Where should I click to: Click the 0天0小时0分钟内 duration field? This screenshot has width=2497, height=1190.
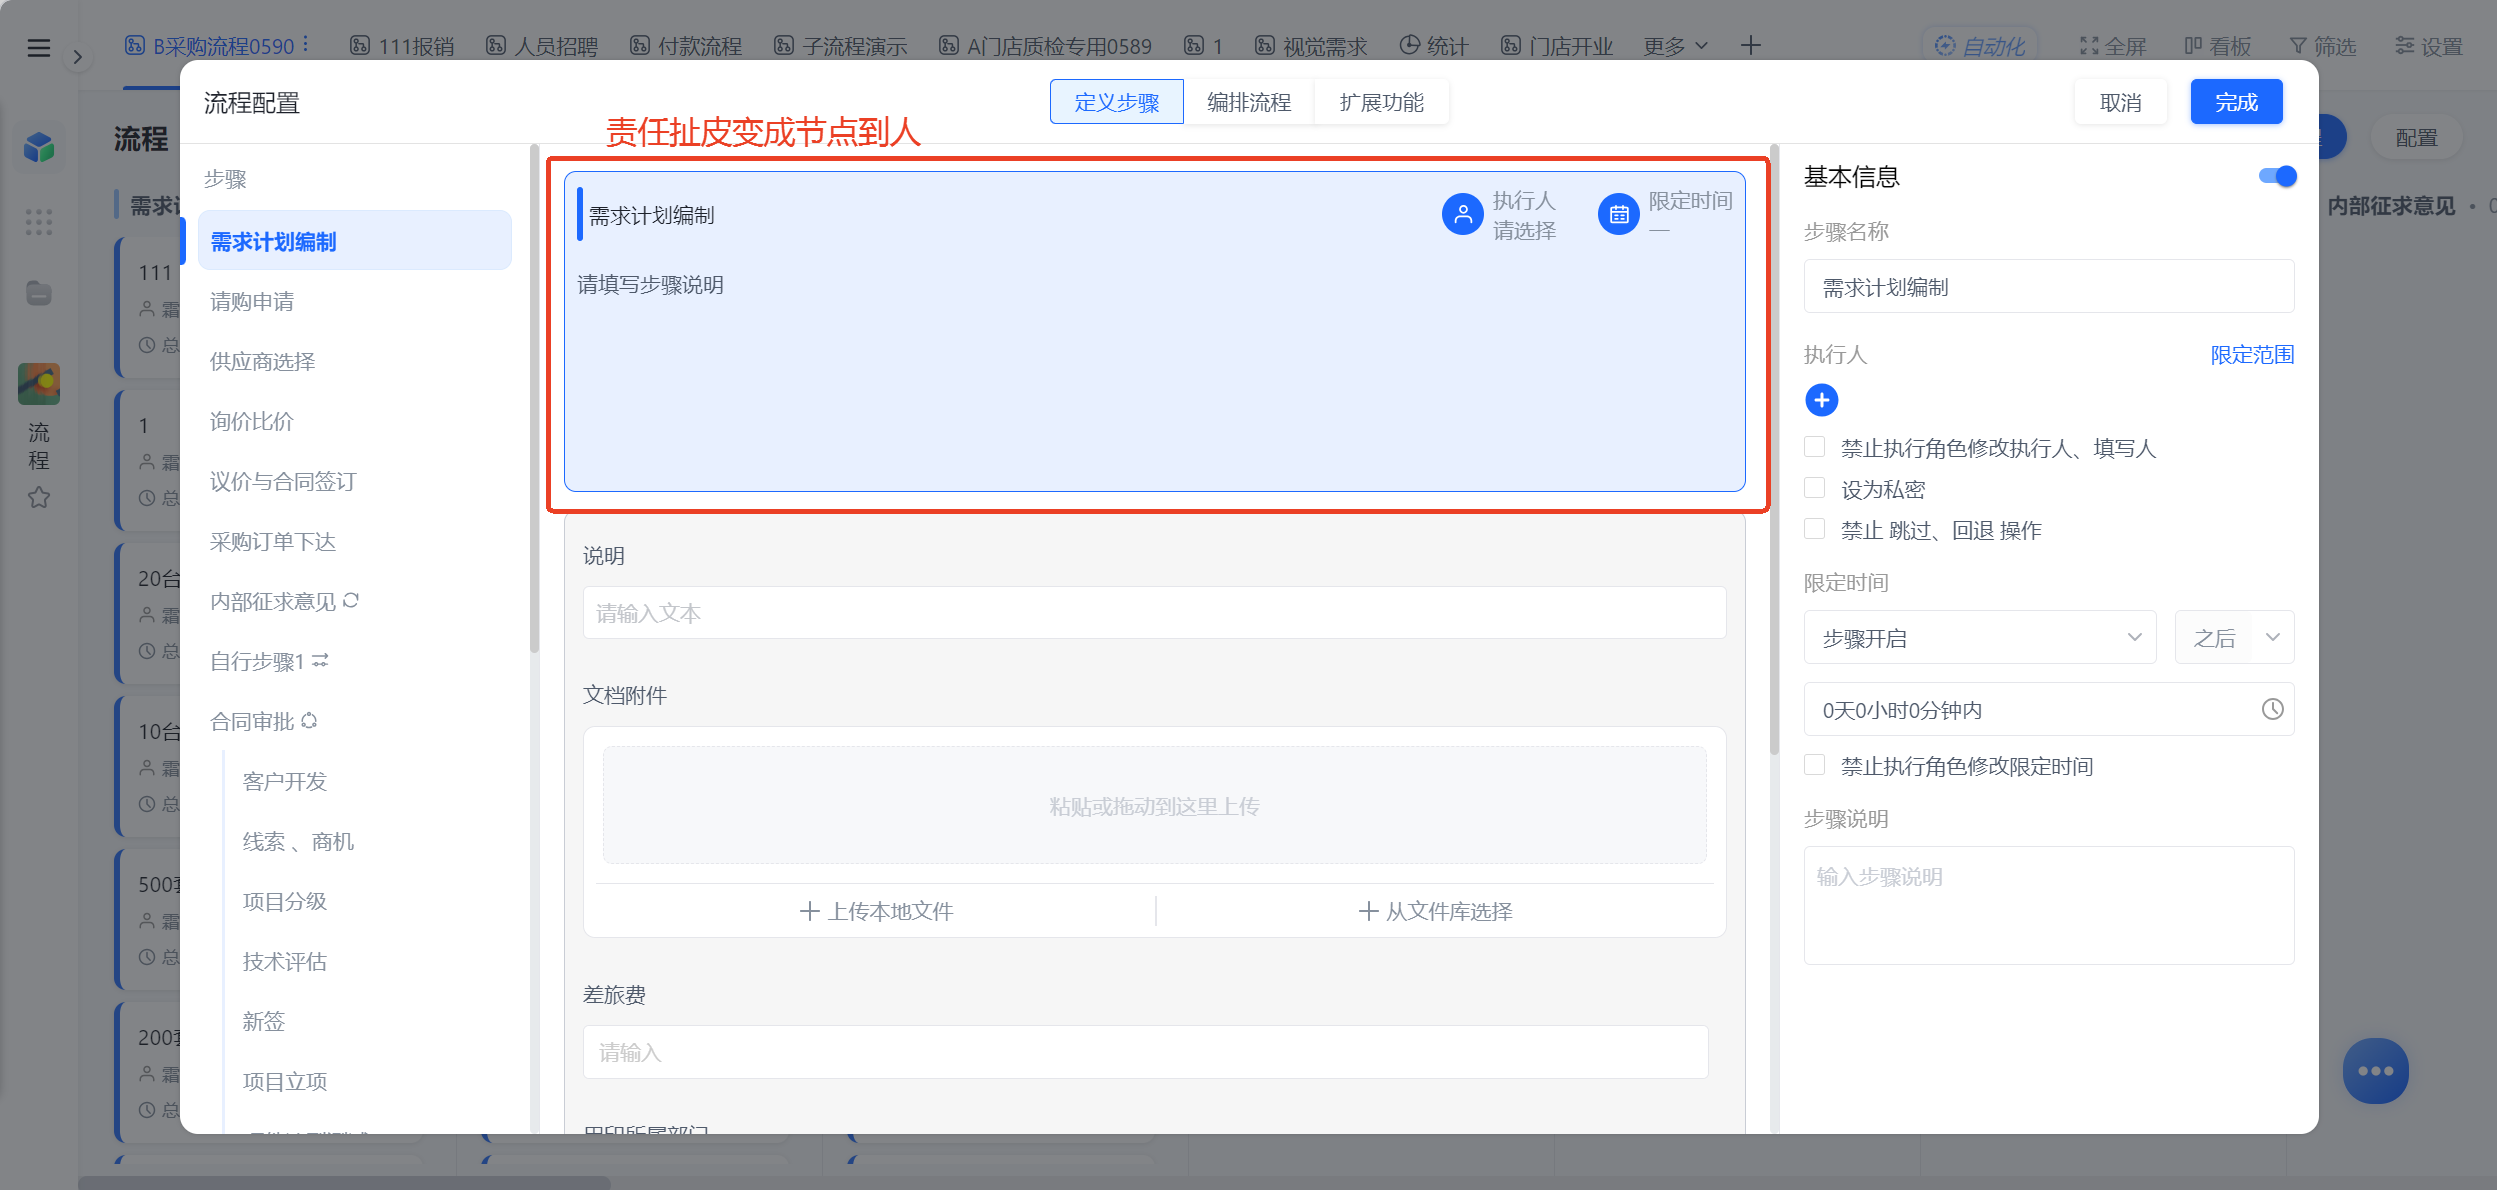(2048, 709)
